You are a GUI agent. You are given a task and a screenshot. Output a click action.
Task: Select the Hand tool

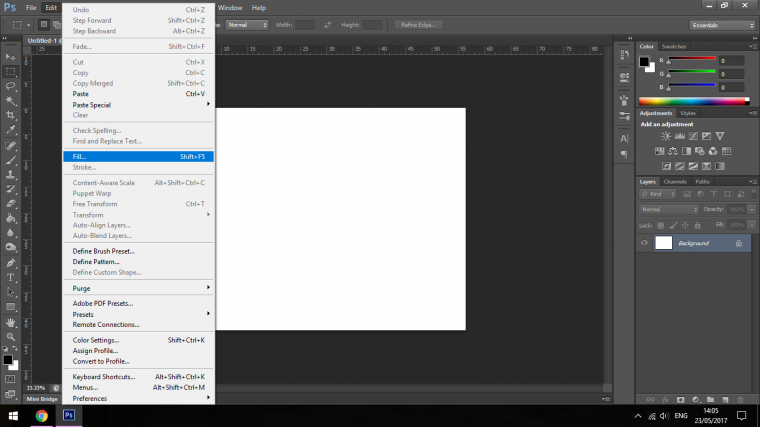pos(10,322)
